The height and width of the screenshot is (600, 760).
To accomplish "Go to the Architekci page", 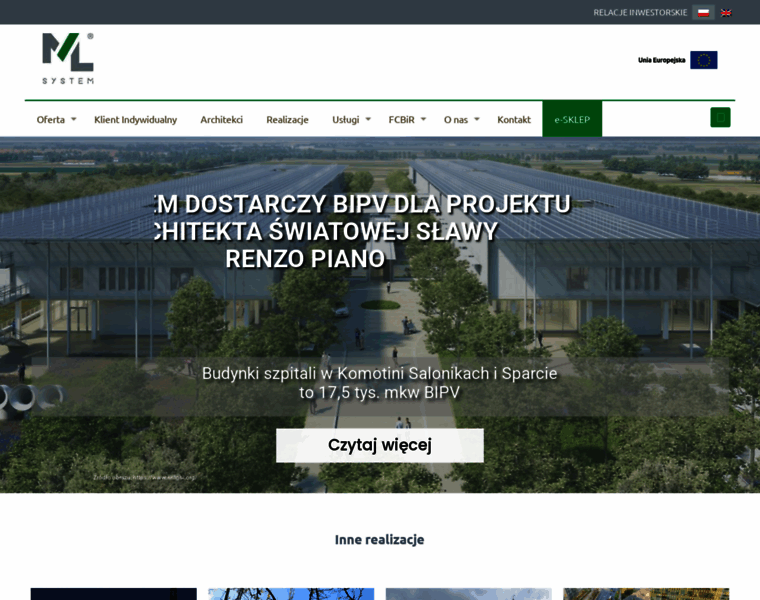I will (222, 119).
